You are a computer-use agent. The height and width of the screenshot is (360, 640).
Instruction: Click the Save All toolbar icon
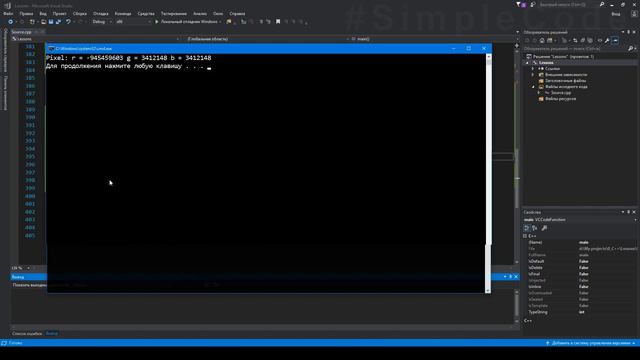click(x=58, y=22)
